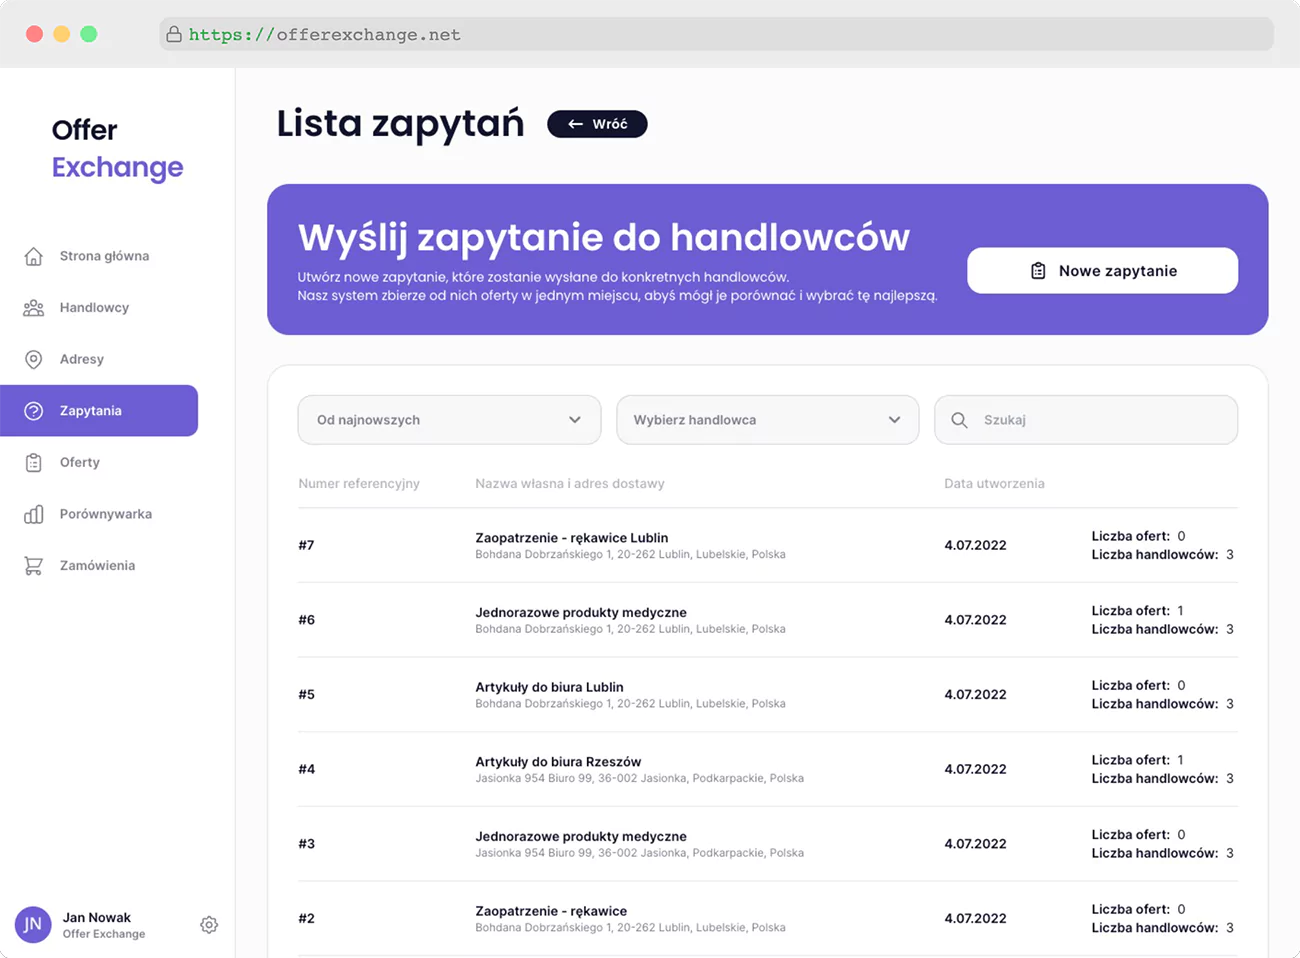Expand the Wybierz handlowca dropdown
The height and width of the screenshot is (958, 1300).
click(x=767, y=419)
